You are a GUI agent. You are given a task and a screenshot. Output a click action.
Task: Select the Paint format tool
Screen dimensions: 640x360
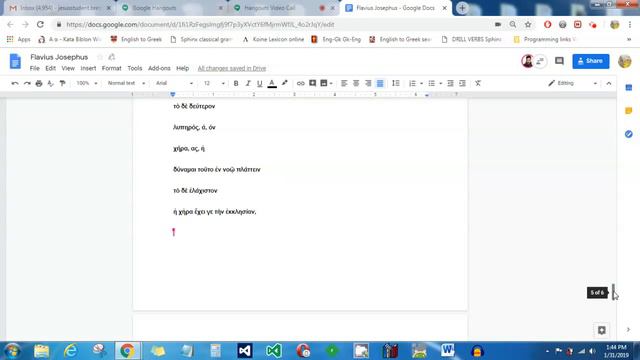pyautogui.click(x=62, y=83)
